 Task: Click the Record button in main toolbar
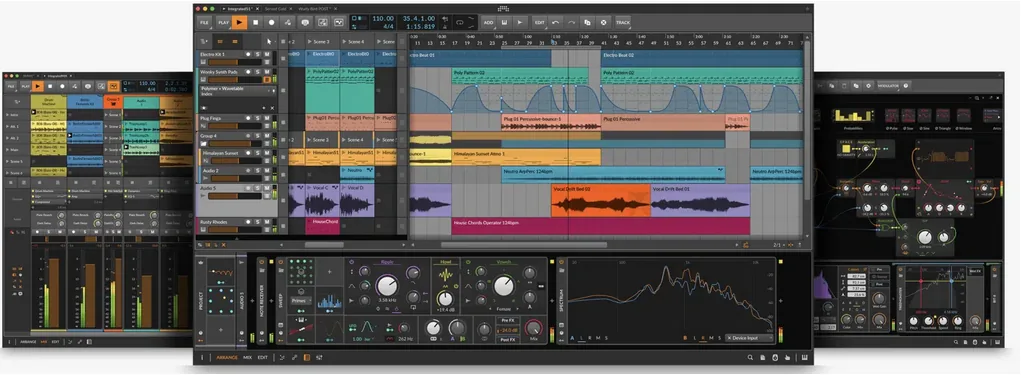tap(272, 22)
